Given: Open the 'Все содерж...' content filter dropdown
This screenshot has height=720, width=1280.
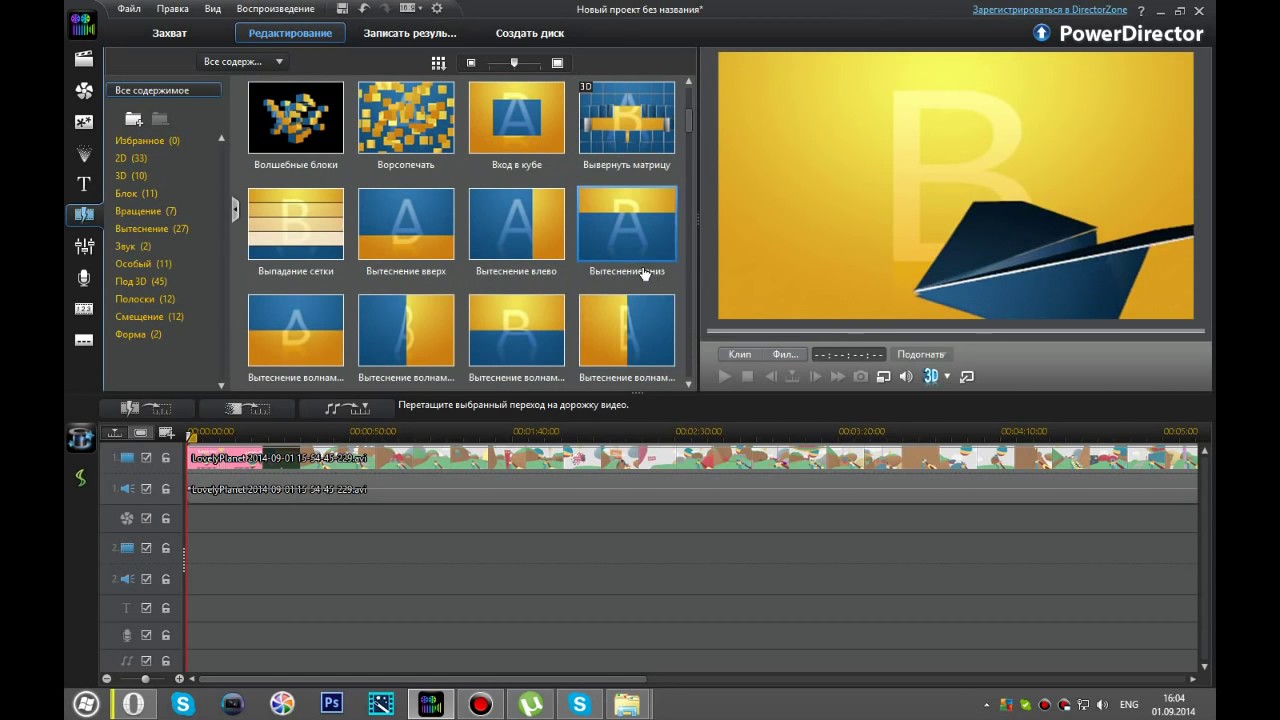Looking at the screenshot, I should pos(243,62).
